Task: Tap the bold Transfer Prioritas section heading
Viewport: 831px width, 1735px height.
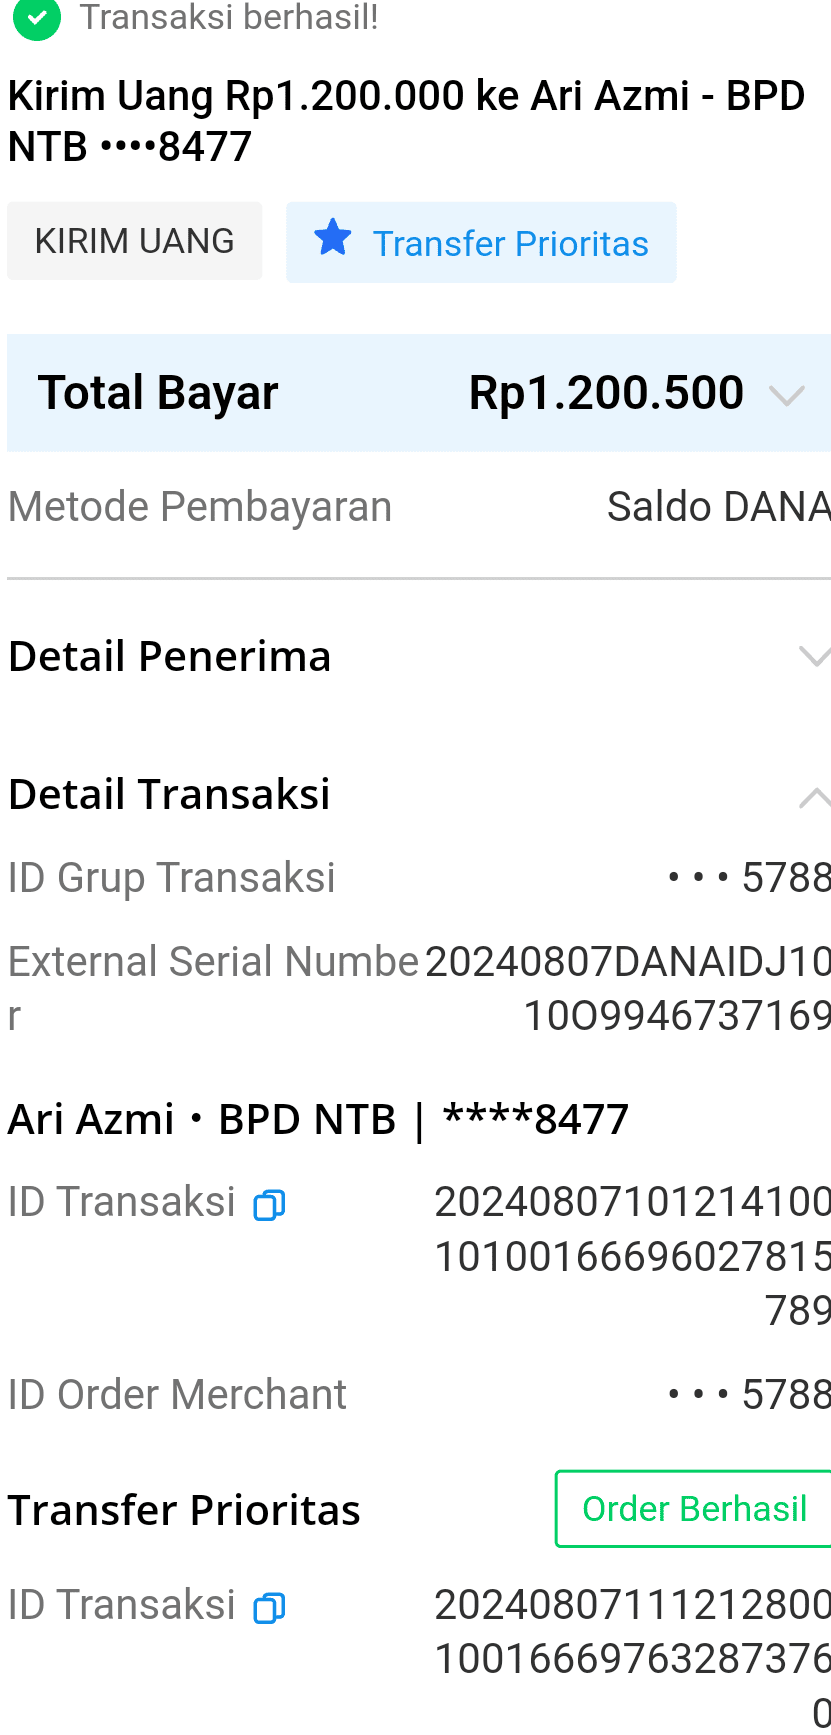Action: click(x=184, y=1510)
